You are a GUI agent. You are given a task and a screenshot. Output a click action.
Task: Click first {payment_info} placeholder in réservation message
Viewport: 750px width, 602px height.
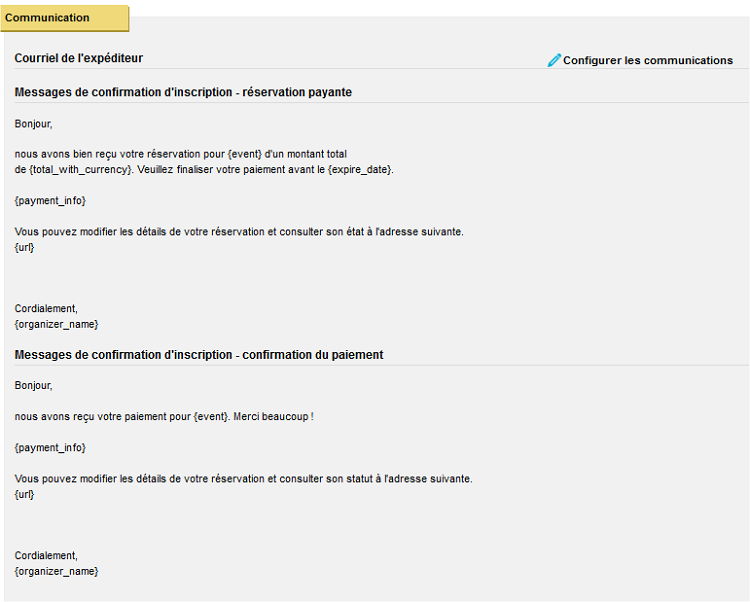coord(50,200)
